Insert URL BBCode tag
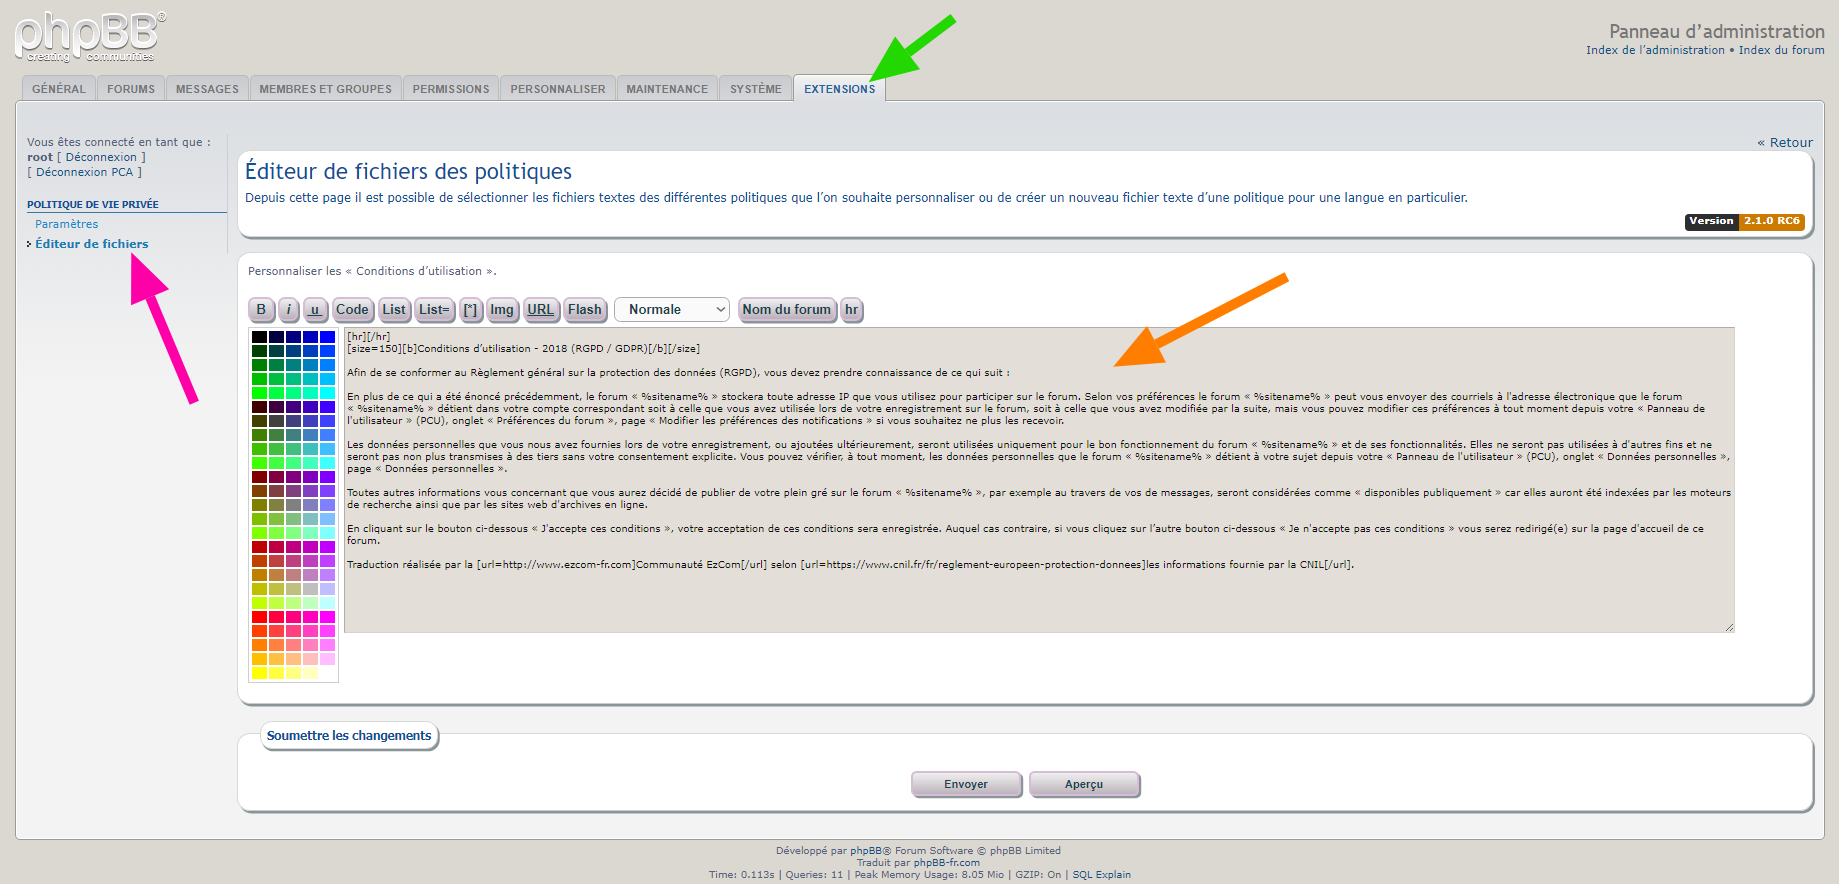1839x884 pixels. pyautogui.click(x=541, y=310)
